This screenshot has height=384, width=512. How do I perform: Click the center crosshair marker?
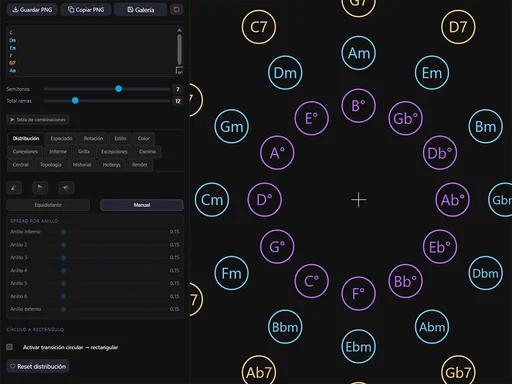(359, 200)
